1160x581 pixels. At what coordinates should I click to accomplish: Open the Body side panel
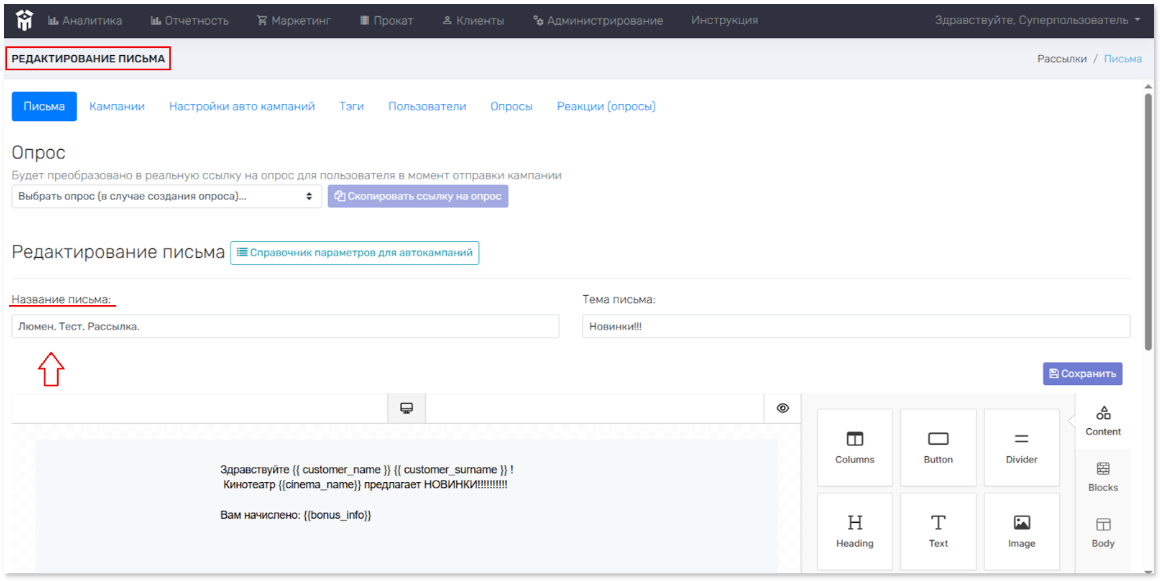1102,532
